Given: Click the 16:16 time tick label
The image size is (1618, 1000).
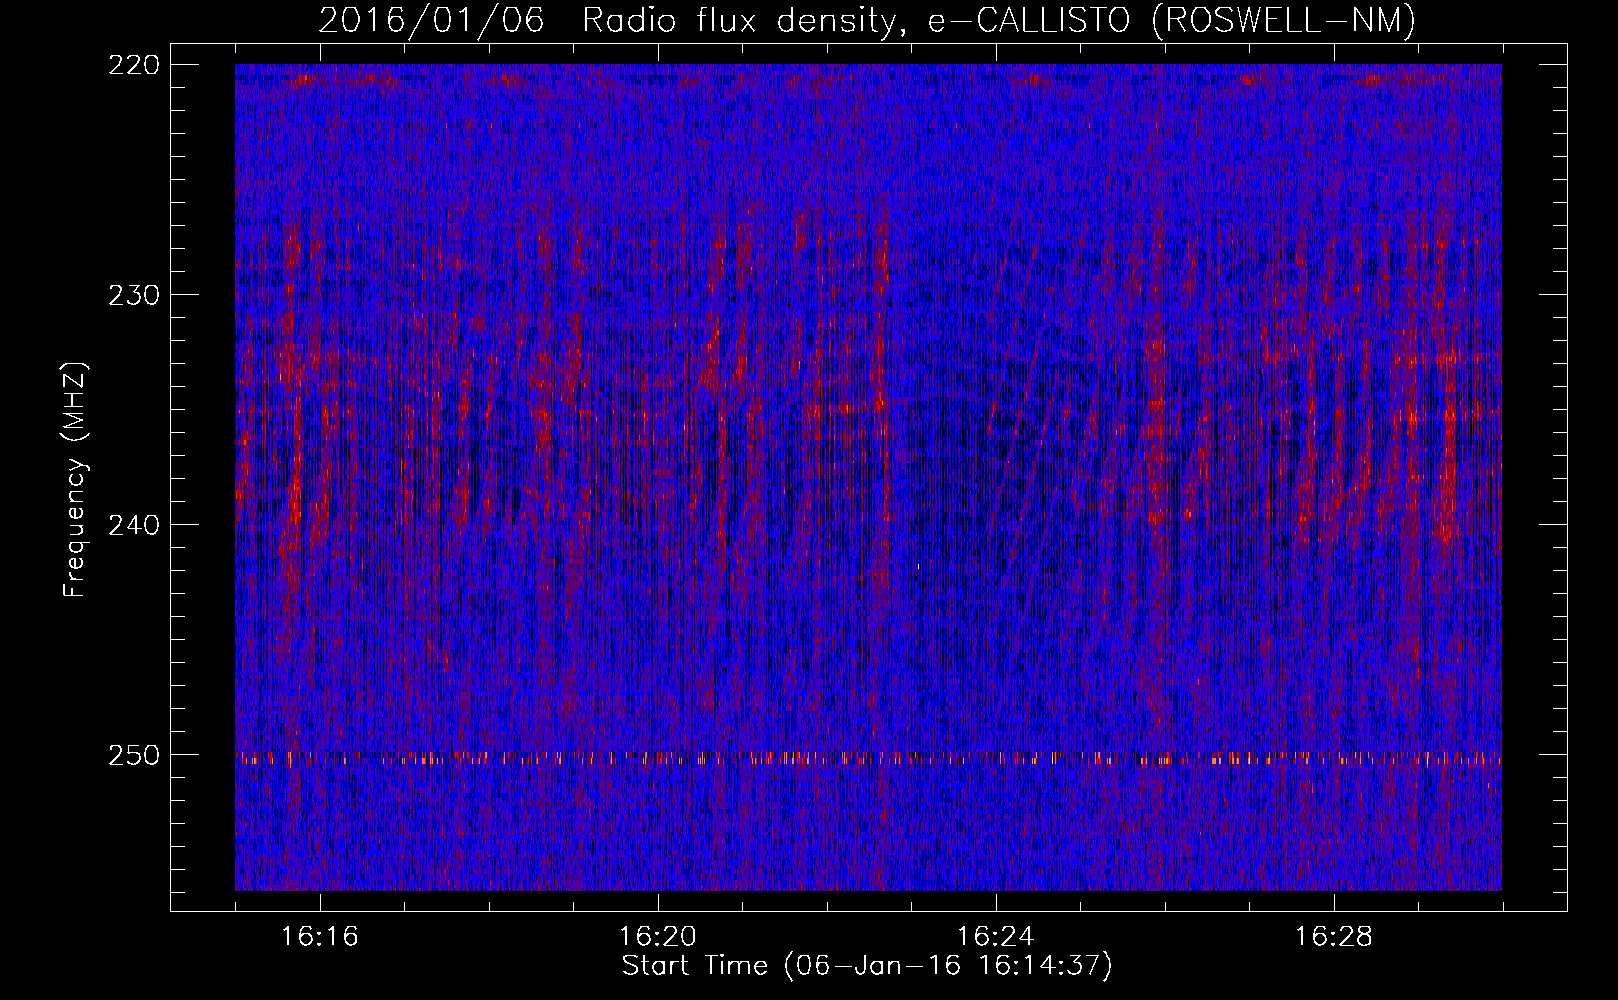Looking at the screenshot, I should pyautogui.click(x=320, y=937).
